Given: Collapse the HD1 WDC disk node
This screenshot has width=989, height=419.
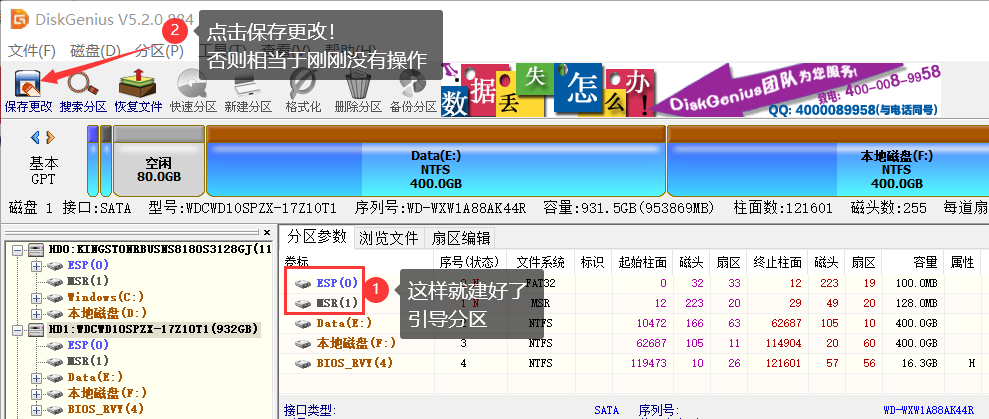Looking at the screenshot, I should pos(17,329).
